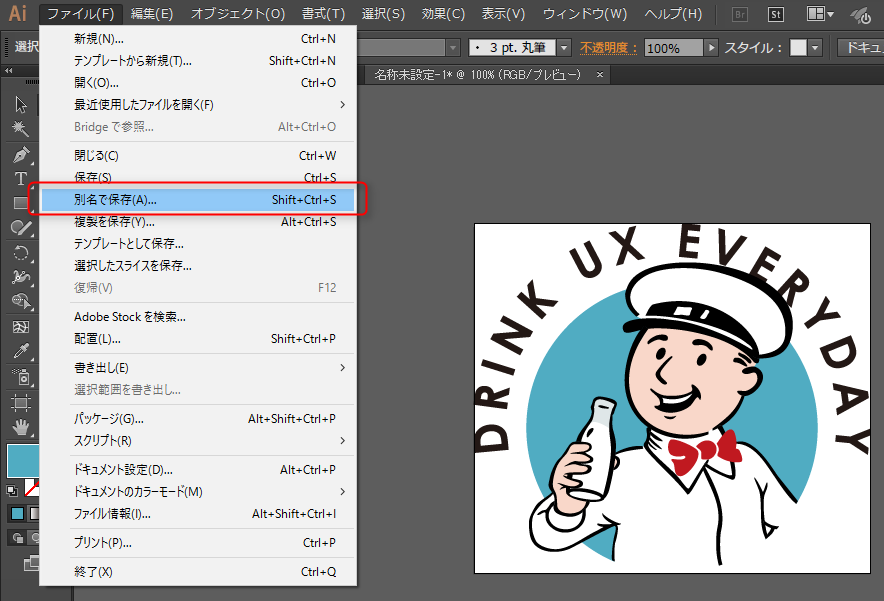Select the Type tool
The height and width of the screenshot is (601, 884).
coord(20,179)
